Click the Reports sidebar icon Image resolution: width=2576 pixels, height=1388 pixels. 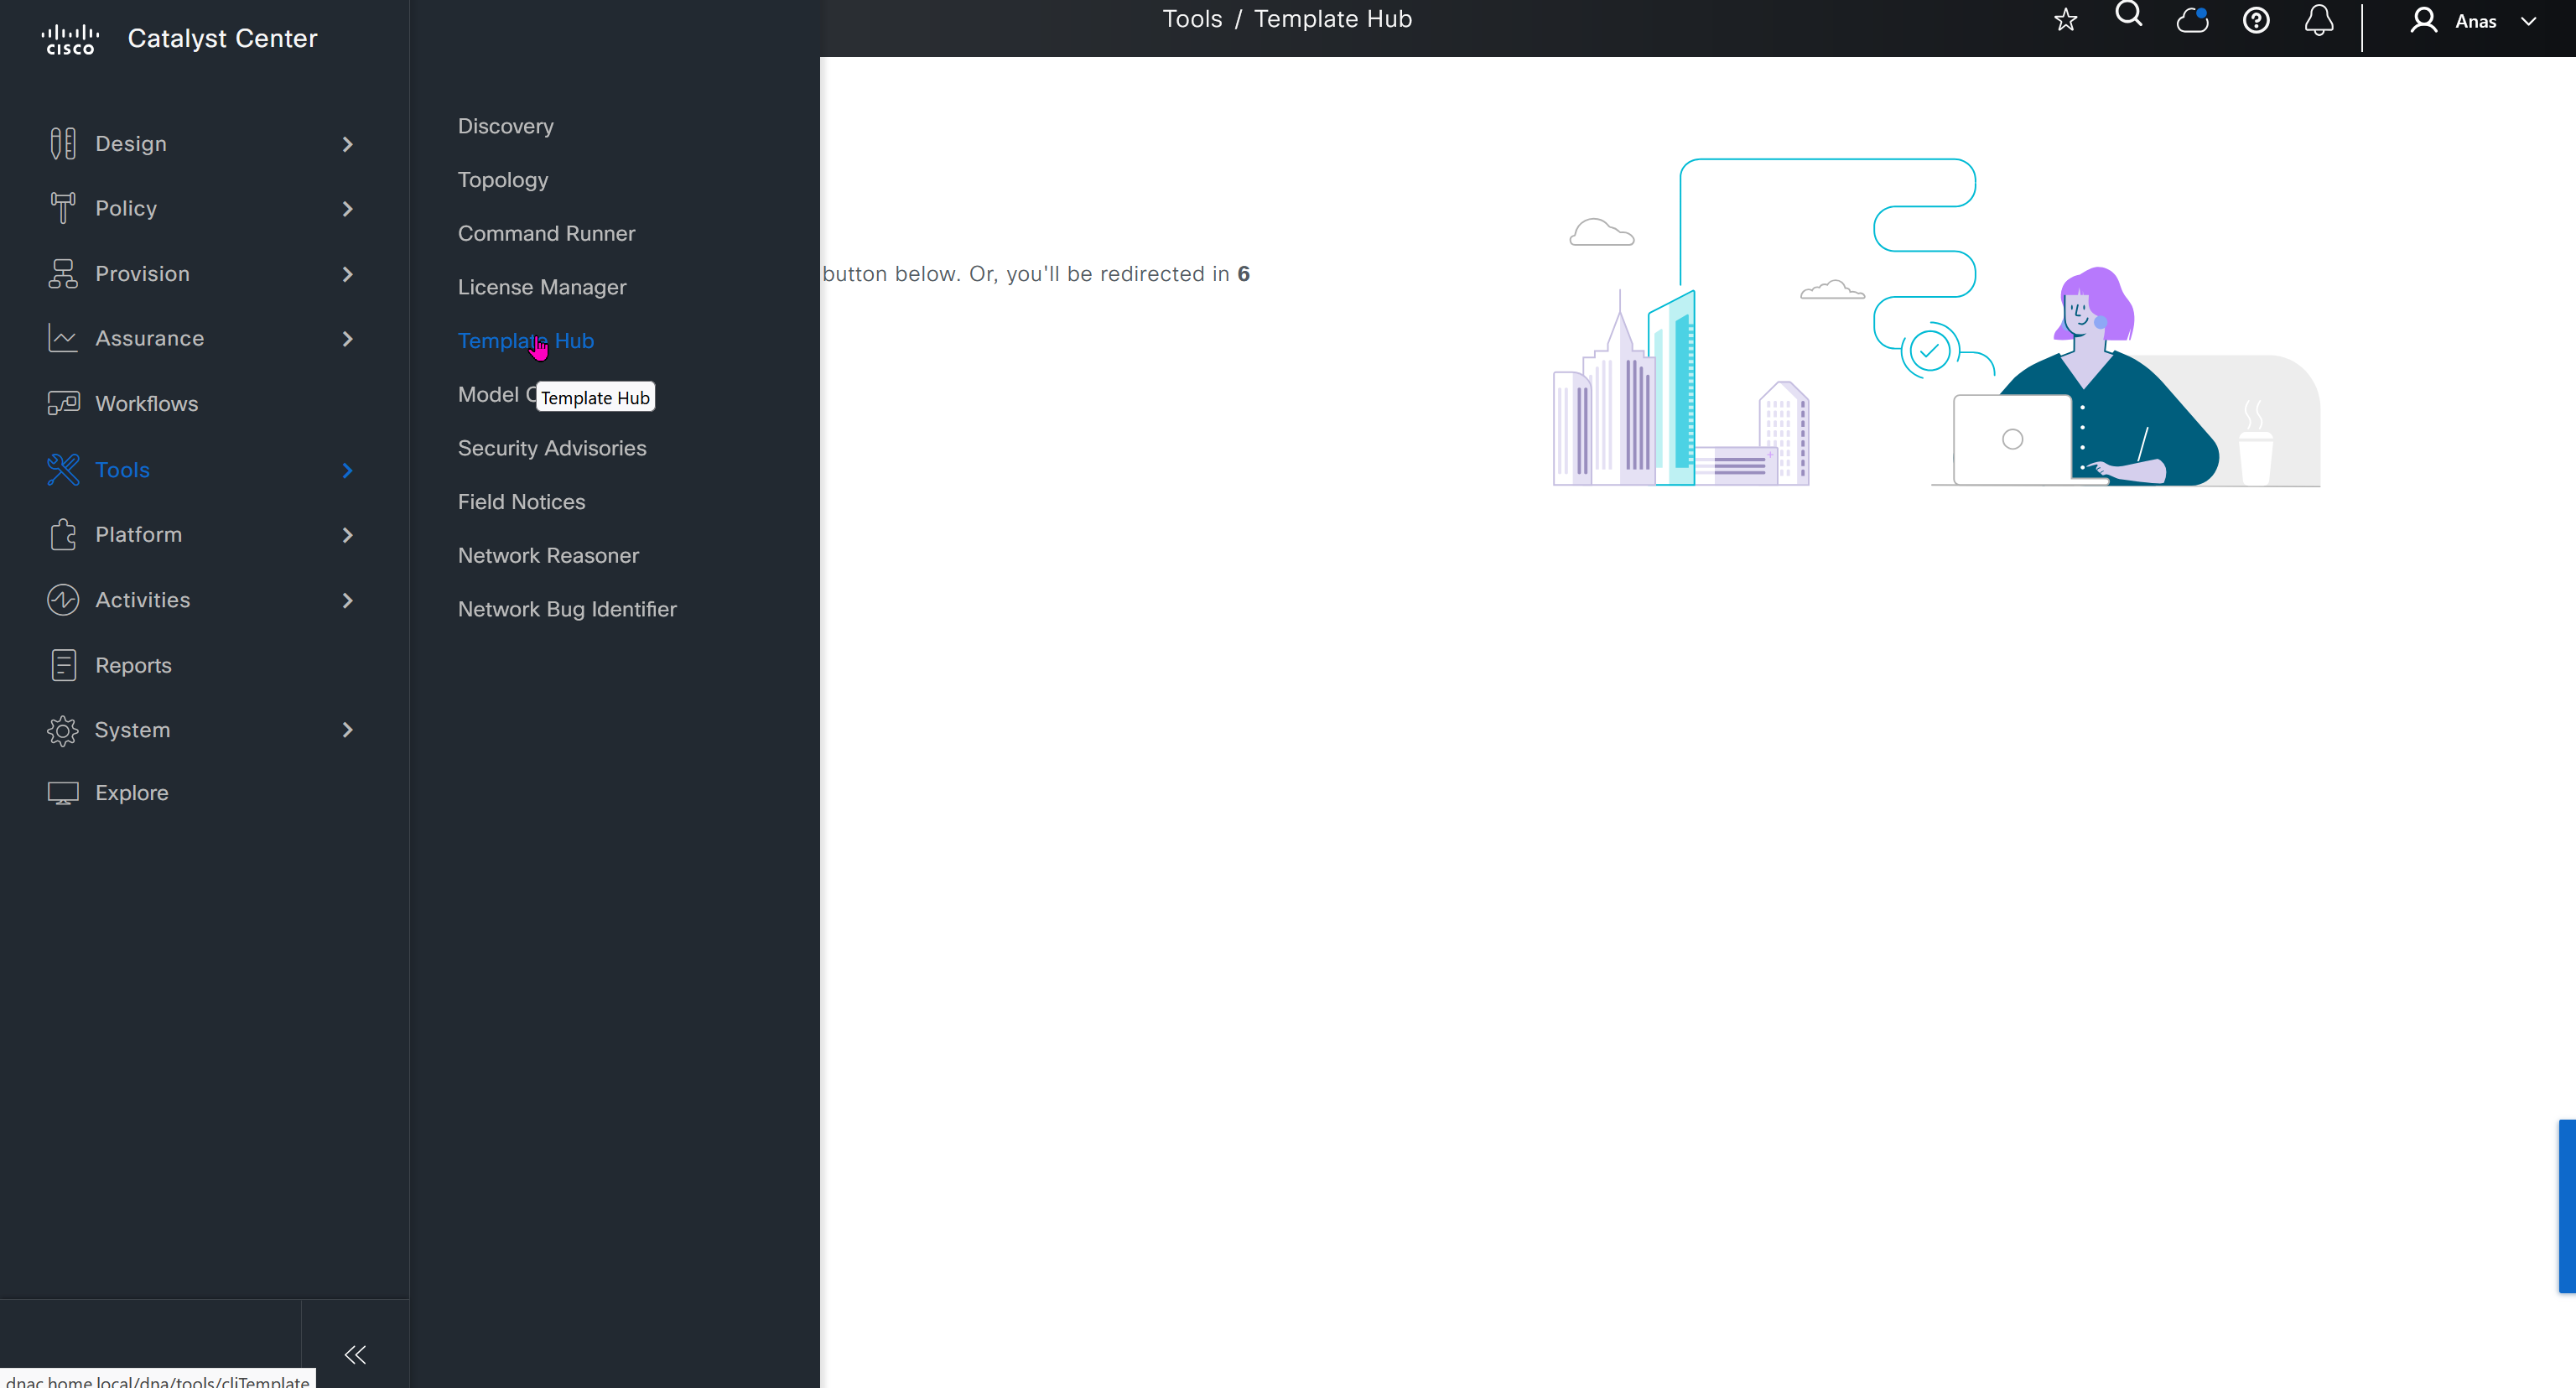[x=63, y=665]
